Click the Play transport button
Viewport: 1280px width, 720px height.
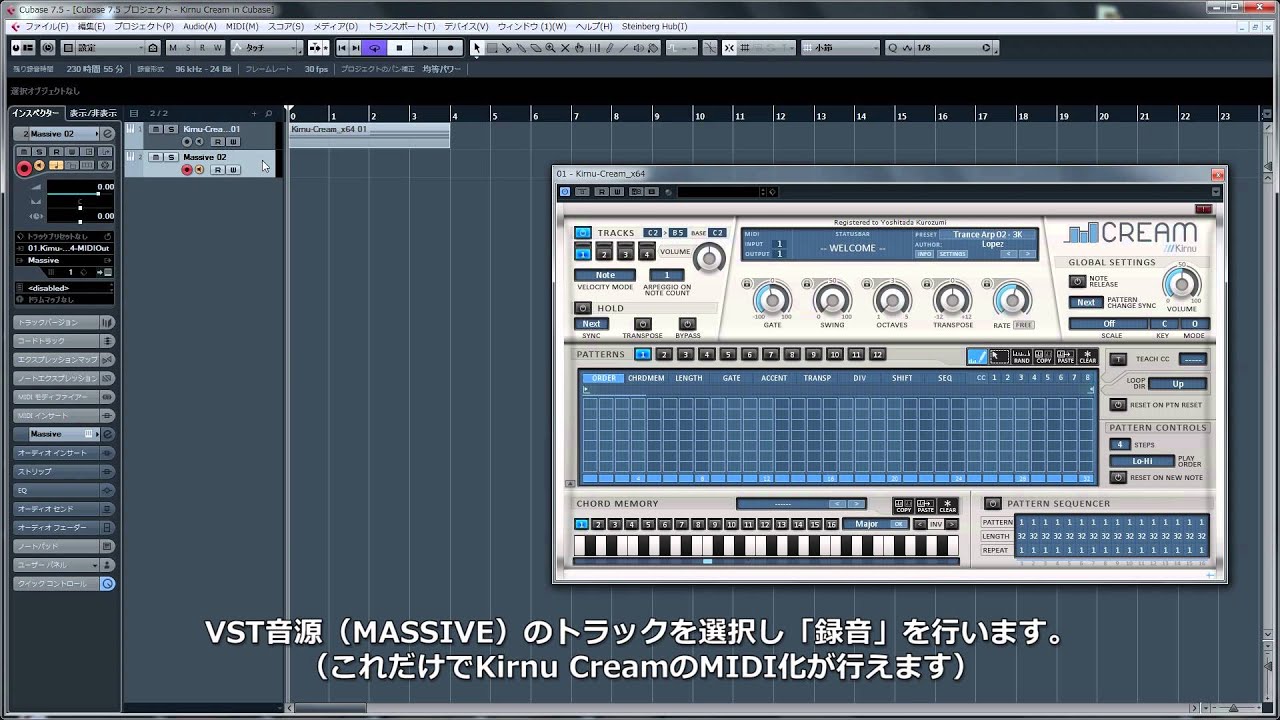pyautogui.click(x=425, y=48)
